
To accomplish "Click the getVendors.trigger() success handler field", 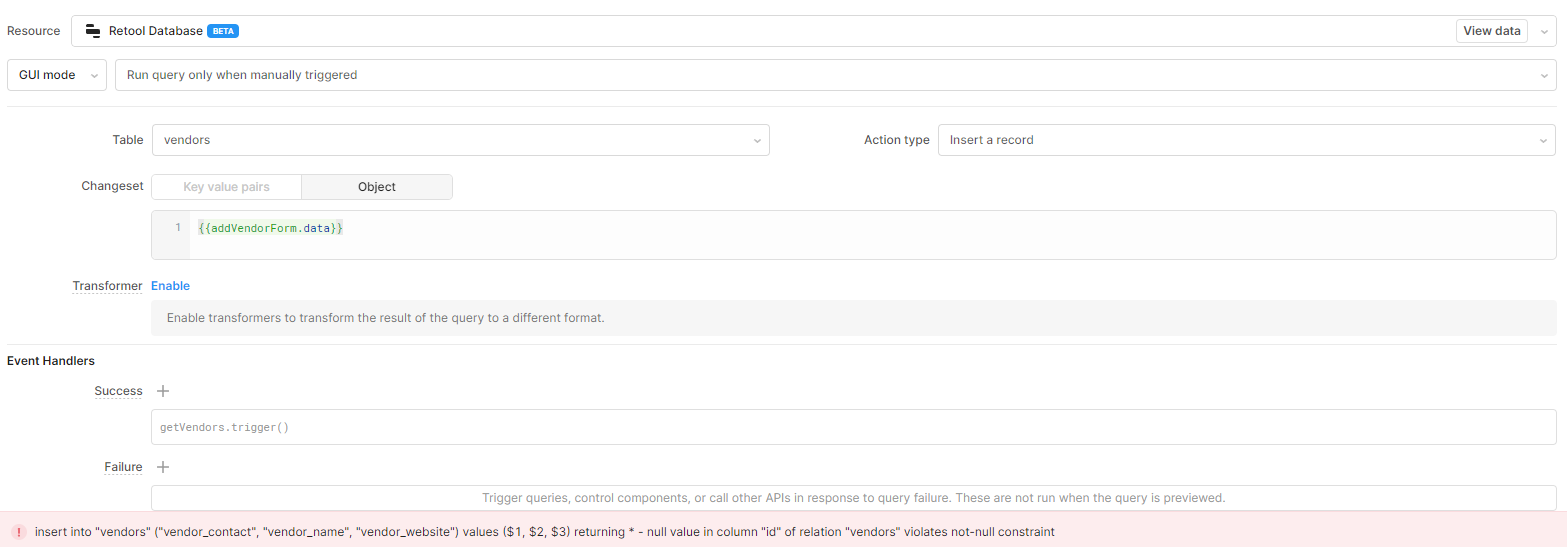I will (852, 427).
